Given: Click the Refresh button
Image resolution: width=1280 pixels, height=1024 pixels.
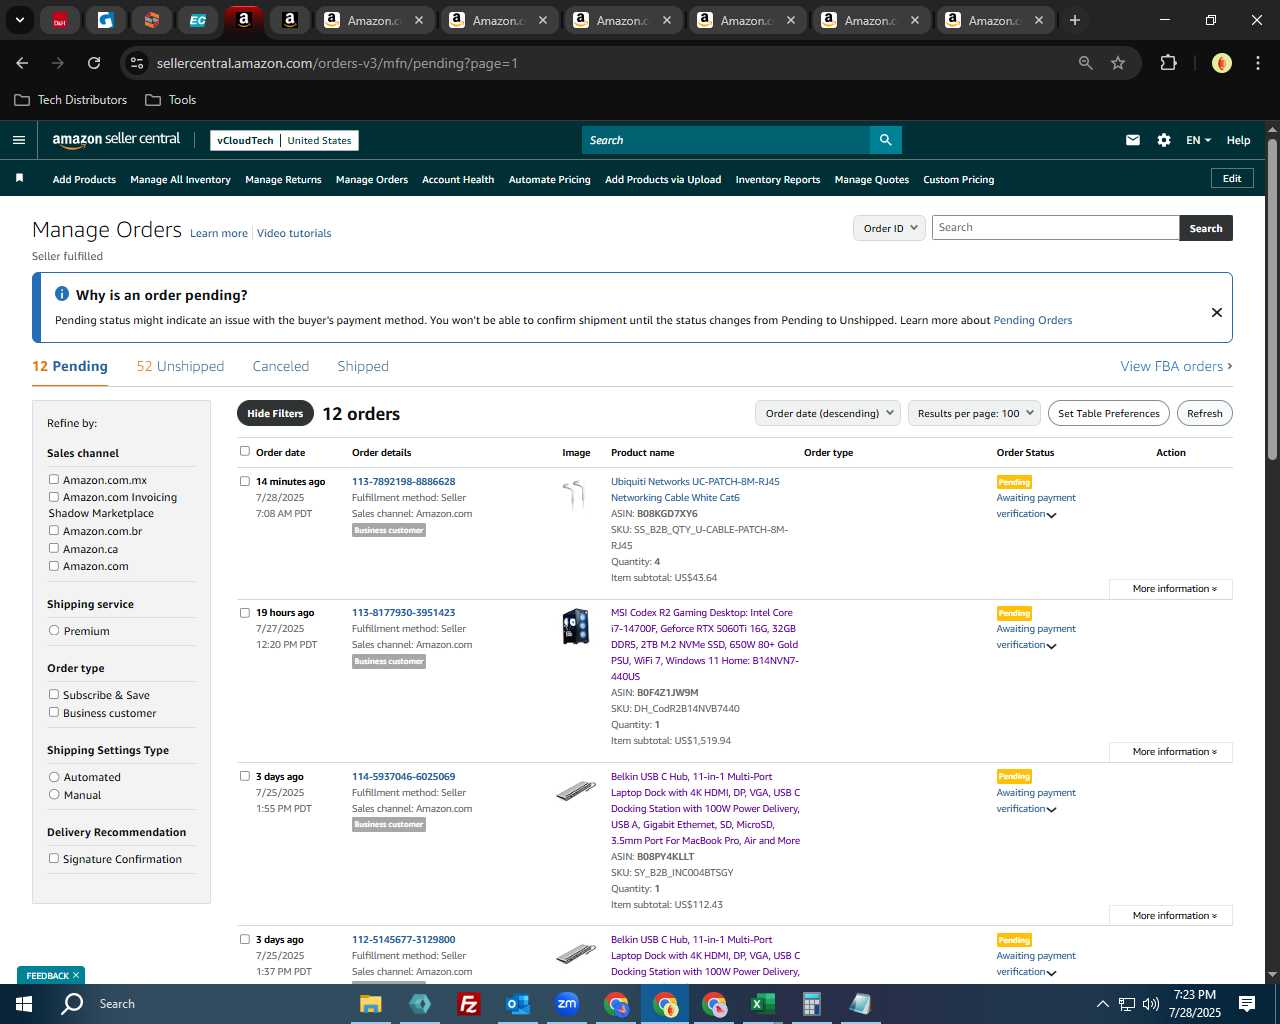Looking at the screenshot, I should tap(1205, 413).
